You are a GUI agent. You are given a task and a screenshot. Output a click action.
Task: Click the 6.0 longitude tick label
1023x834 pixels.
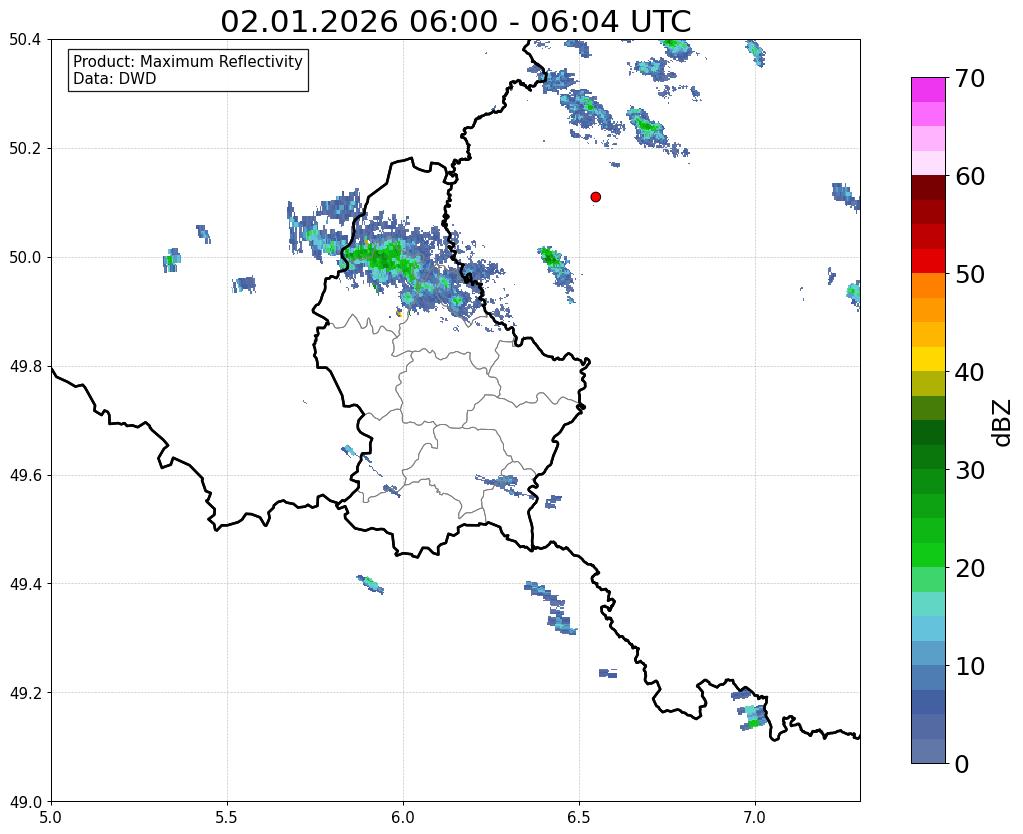click(x=403, y=818)
